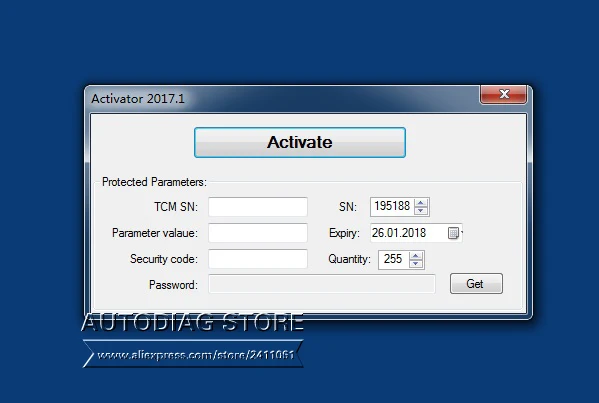Decrement Quantity using the down arrow
This screenshot has width=599, height=403.
tap(416, 264)
